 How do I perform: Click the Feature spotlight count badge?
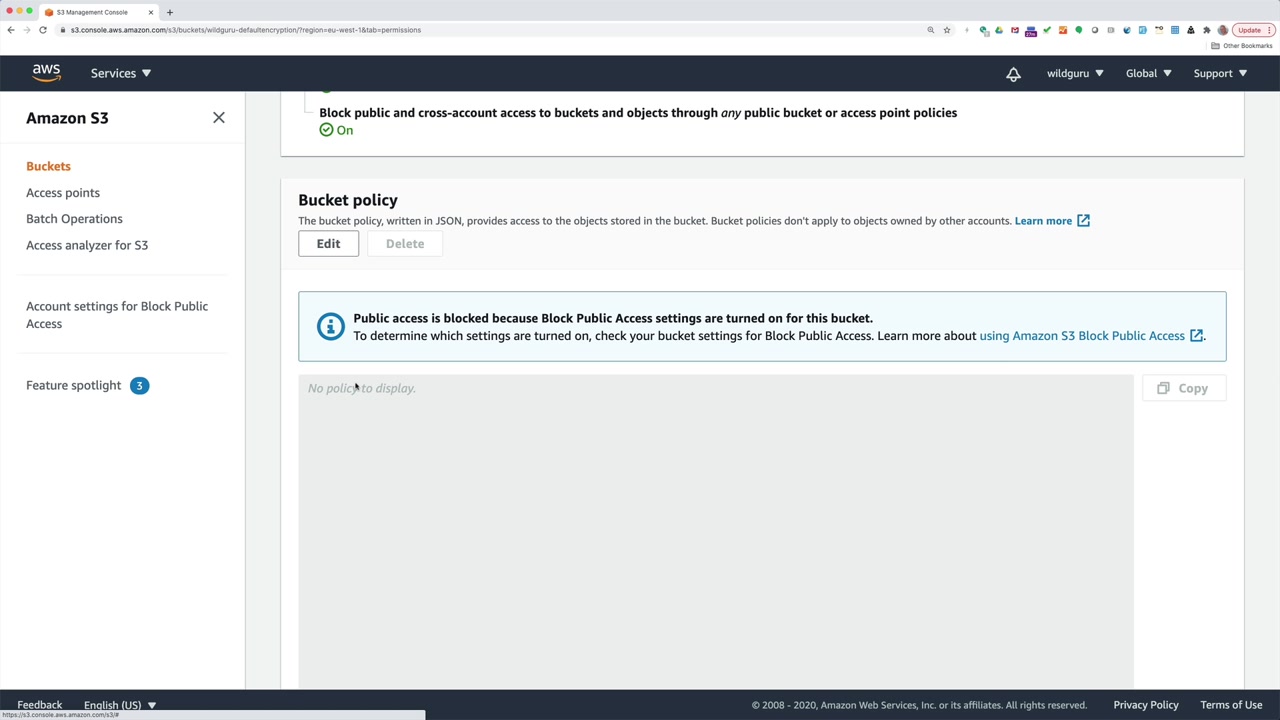[x=139, y=385]
